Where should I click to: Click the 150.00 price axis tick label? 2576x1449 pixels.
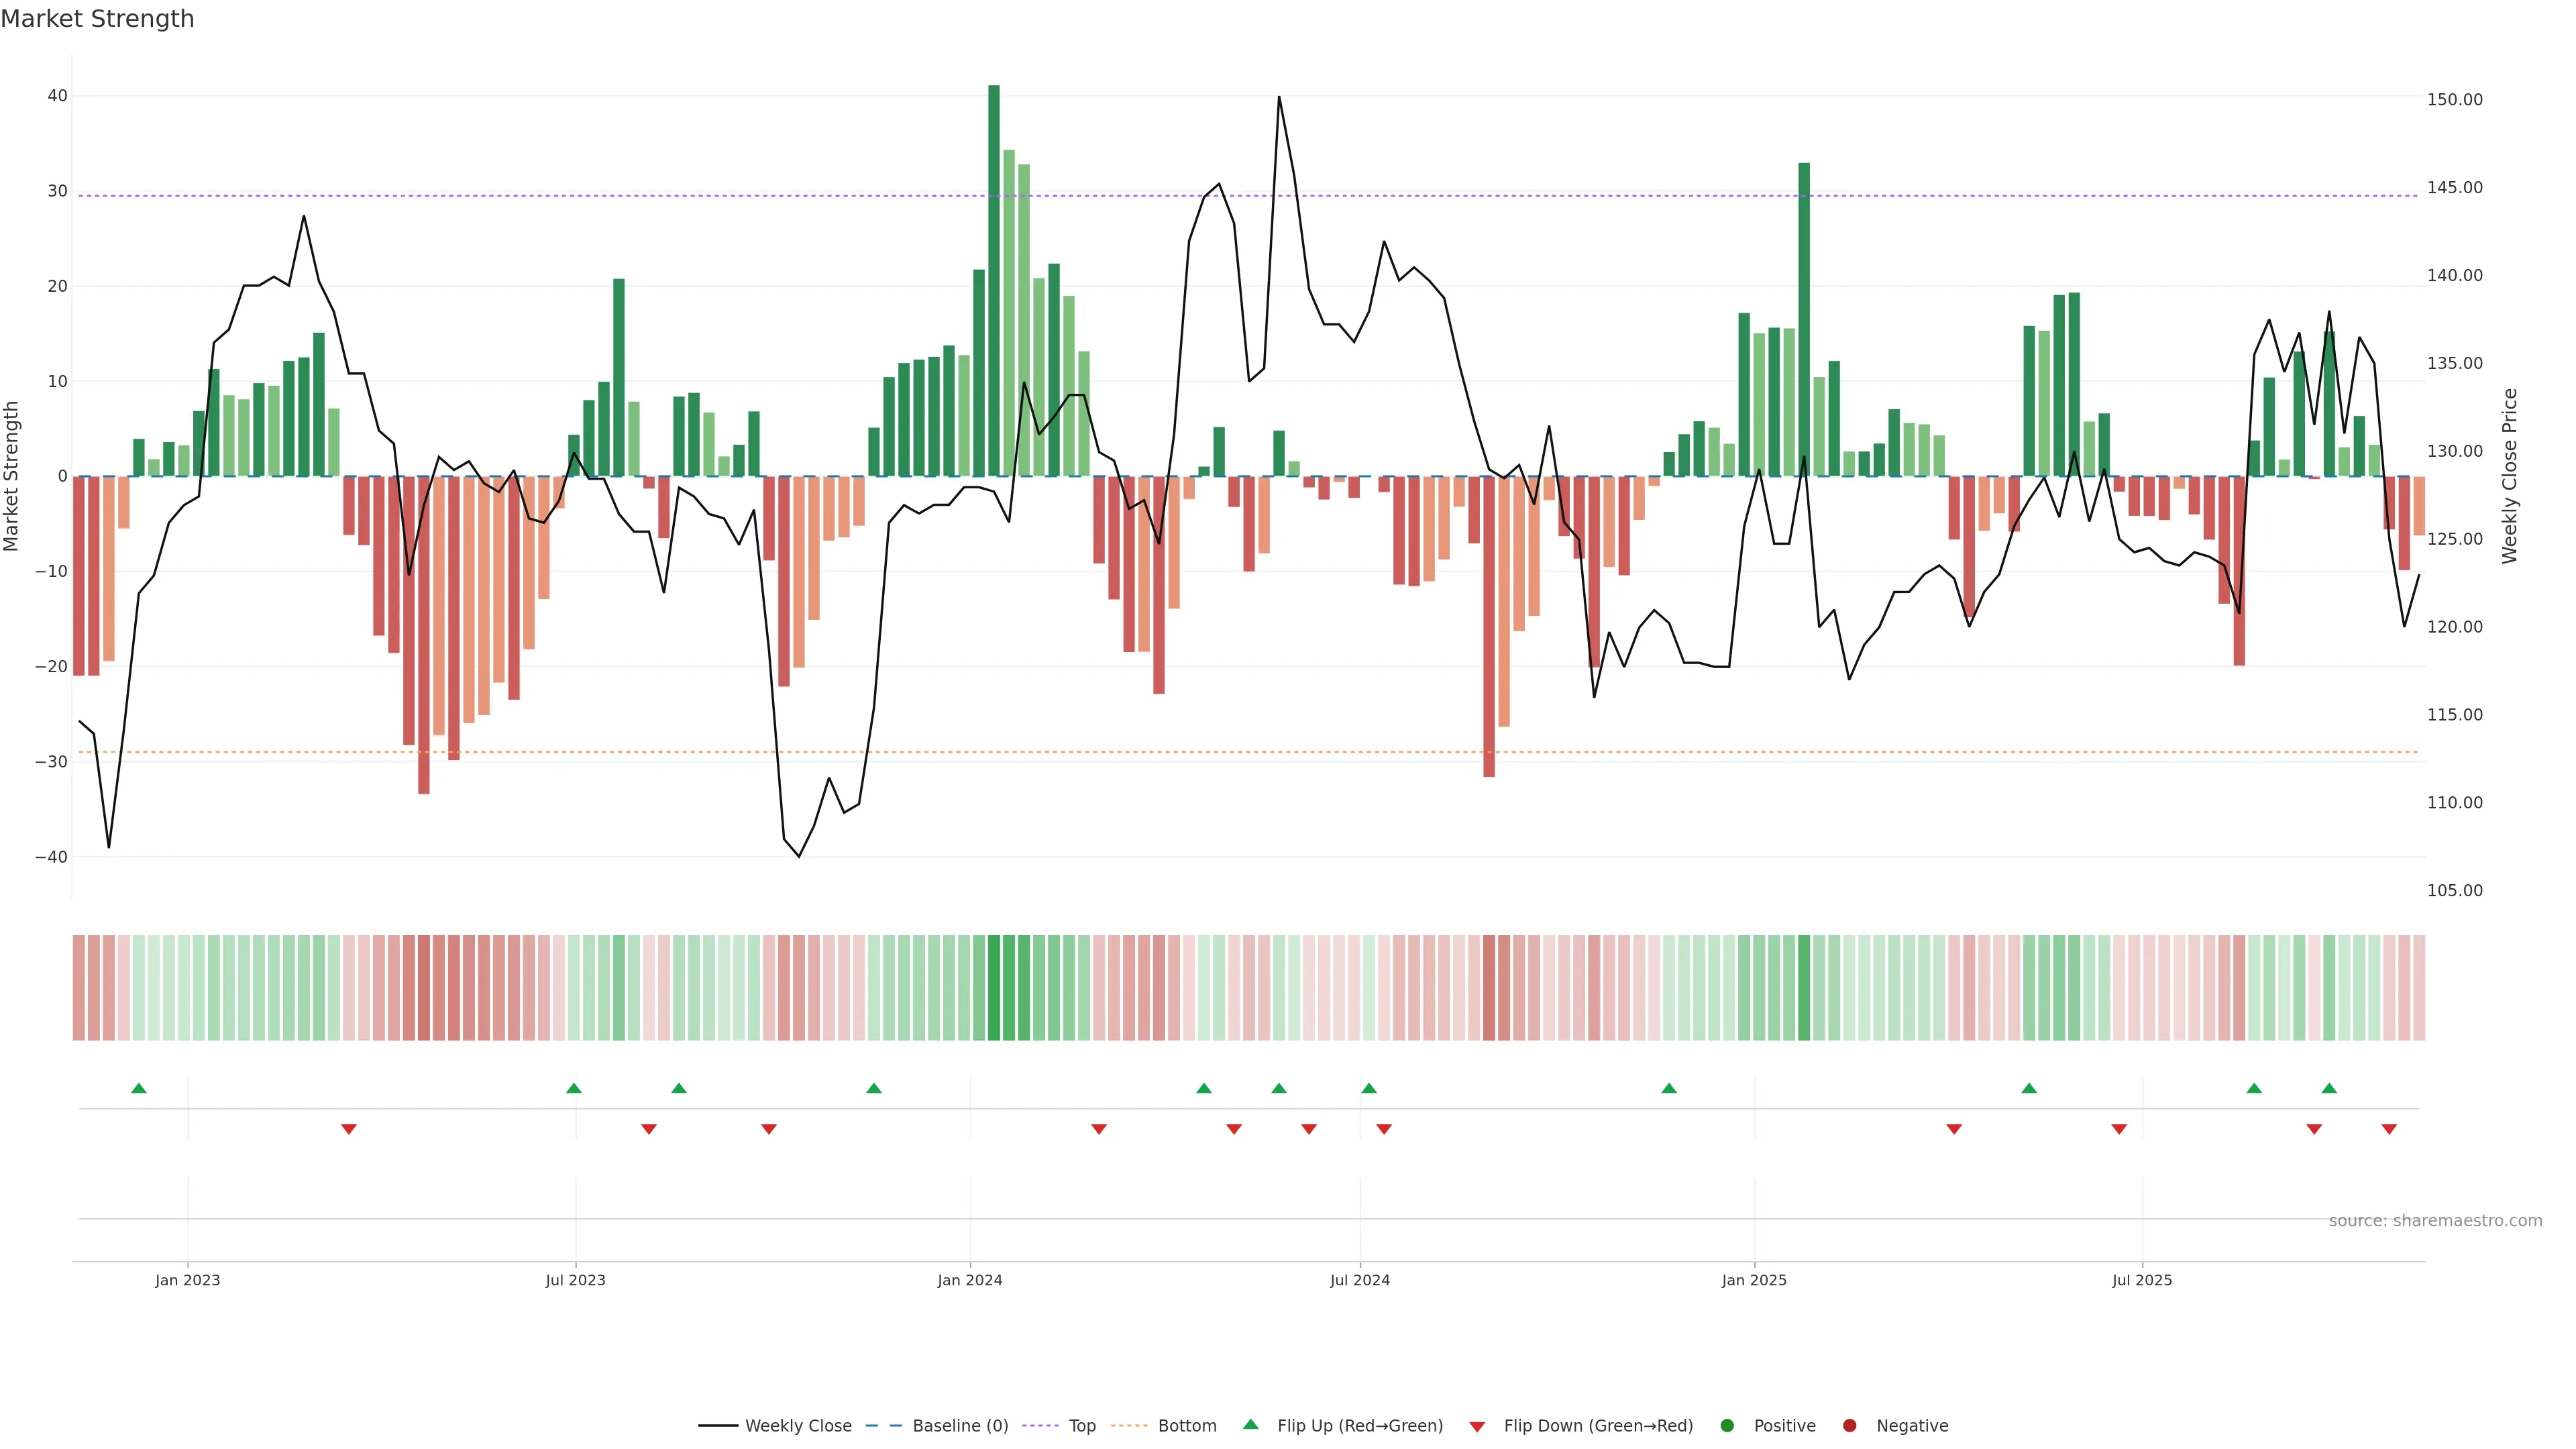(2454, 100)
